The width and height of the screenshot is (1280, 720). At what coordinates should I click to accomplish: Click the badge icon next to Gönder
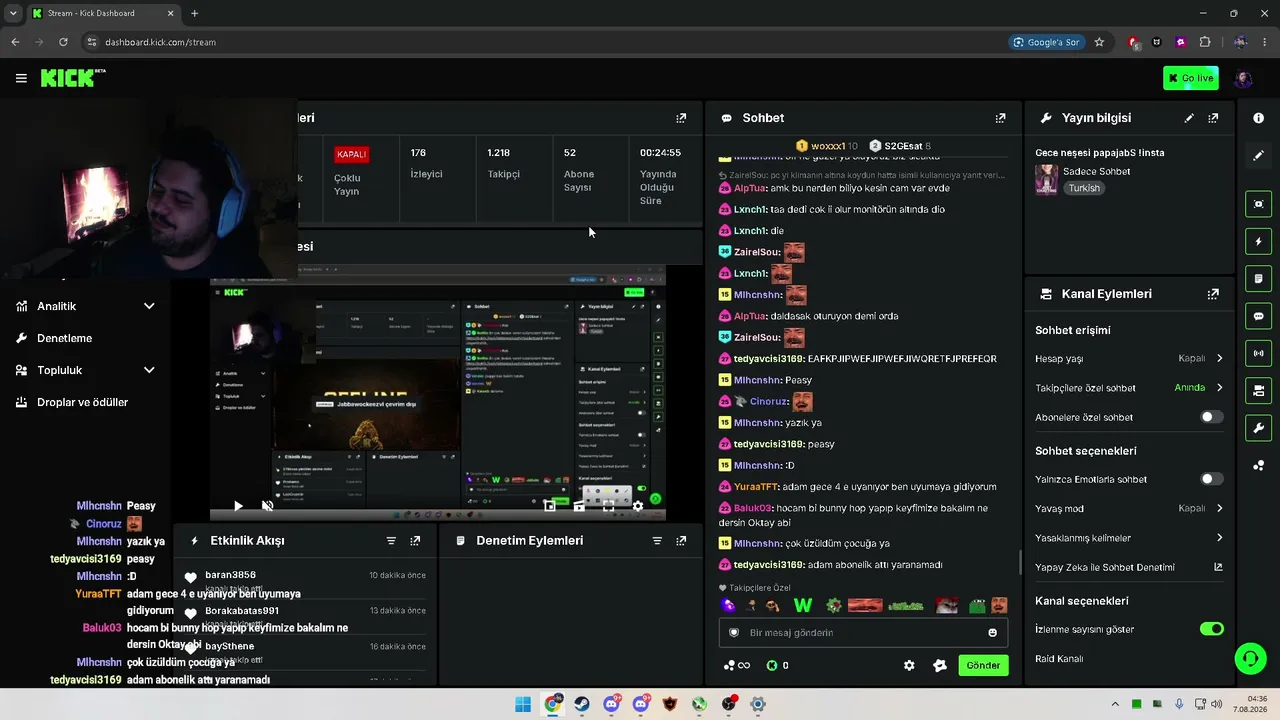pyautogui.click(x=940, y=665)
